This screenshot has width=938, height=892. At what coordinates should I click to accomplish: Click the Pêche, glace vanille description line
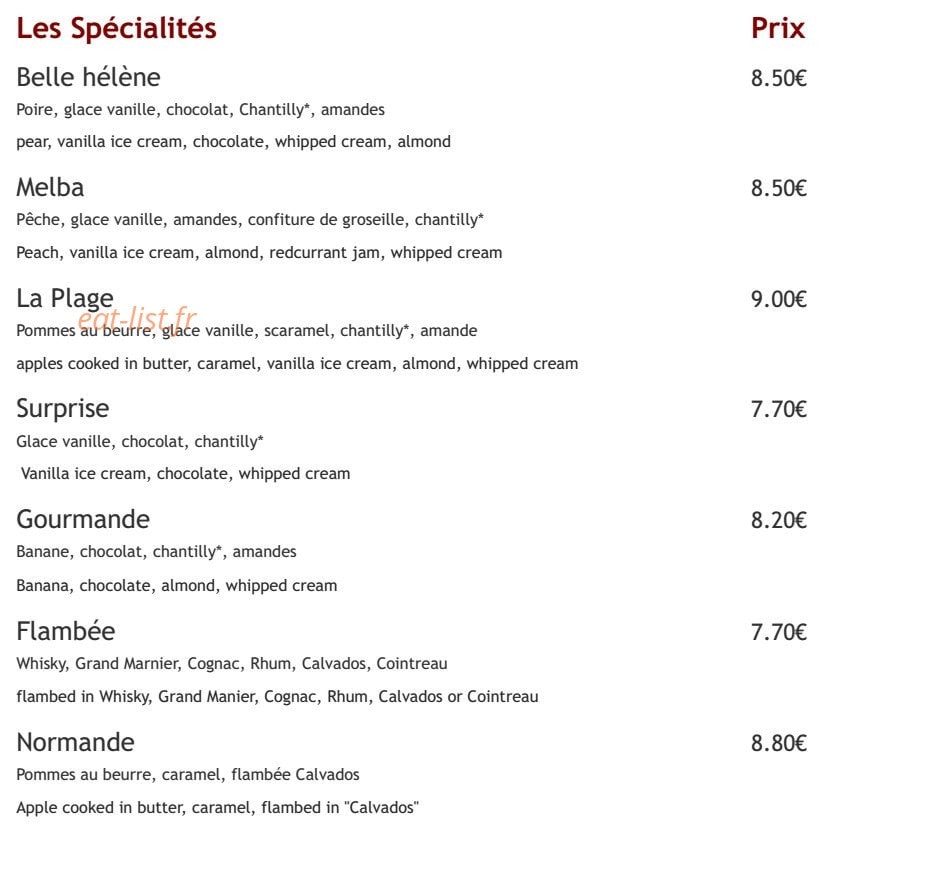click(x=250, y=220)
